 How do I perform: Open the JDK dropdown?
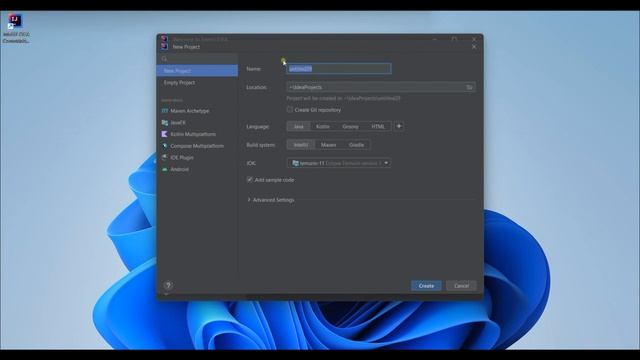(x=339, y=163)
